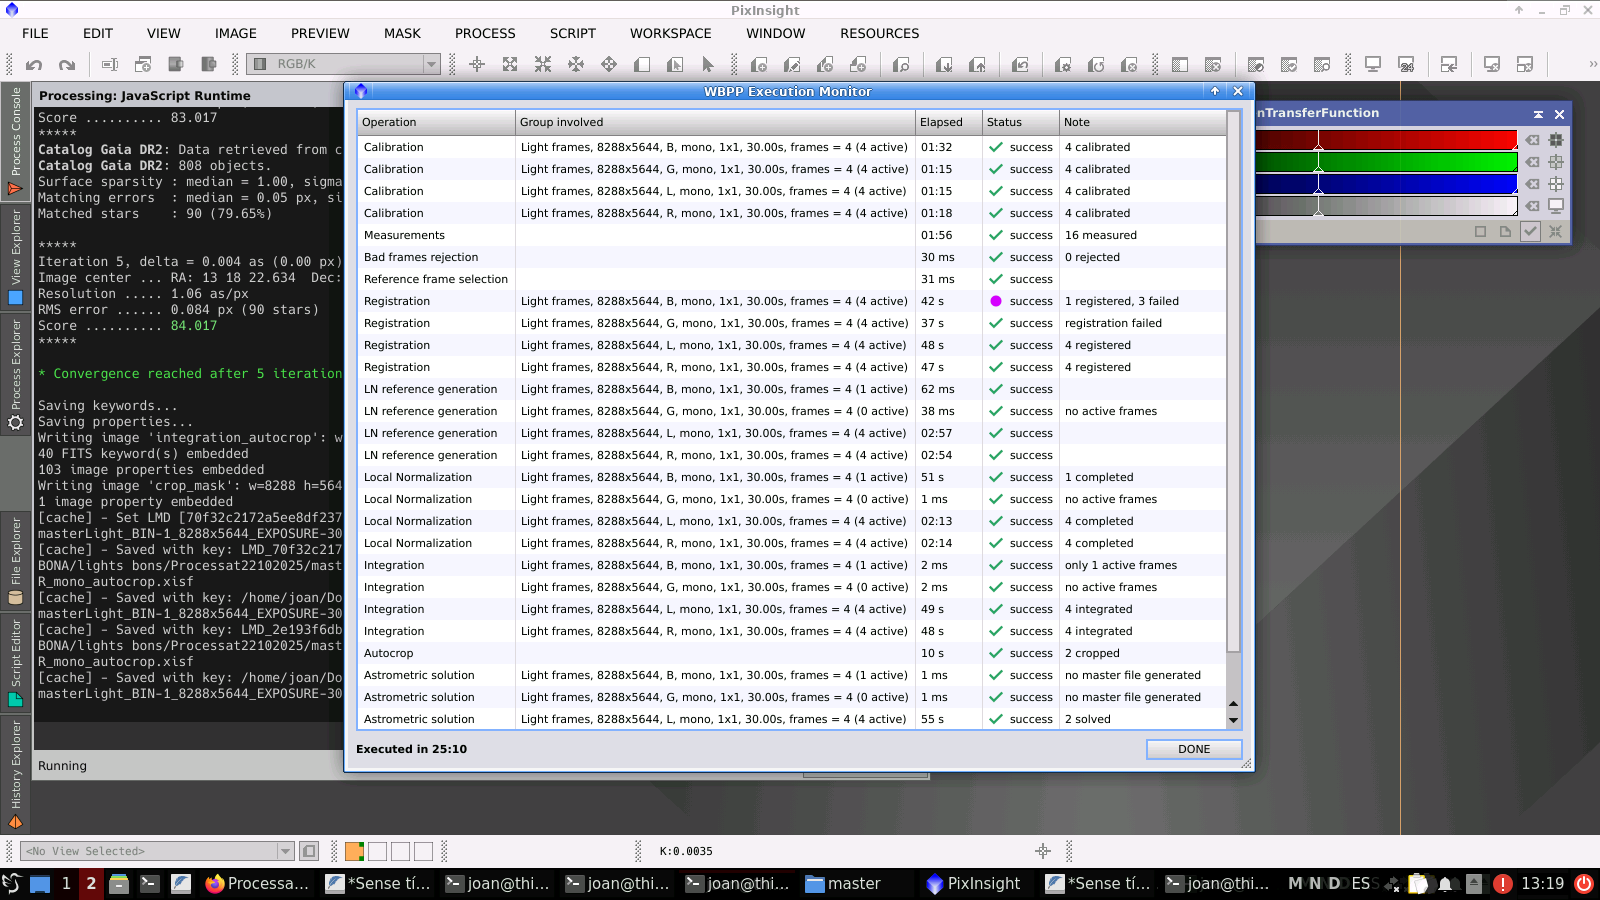Click the monitor icon beside gray channel
The image size is (1600, 900).
click(1556, 206)
